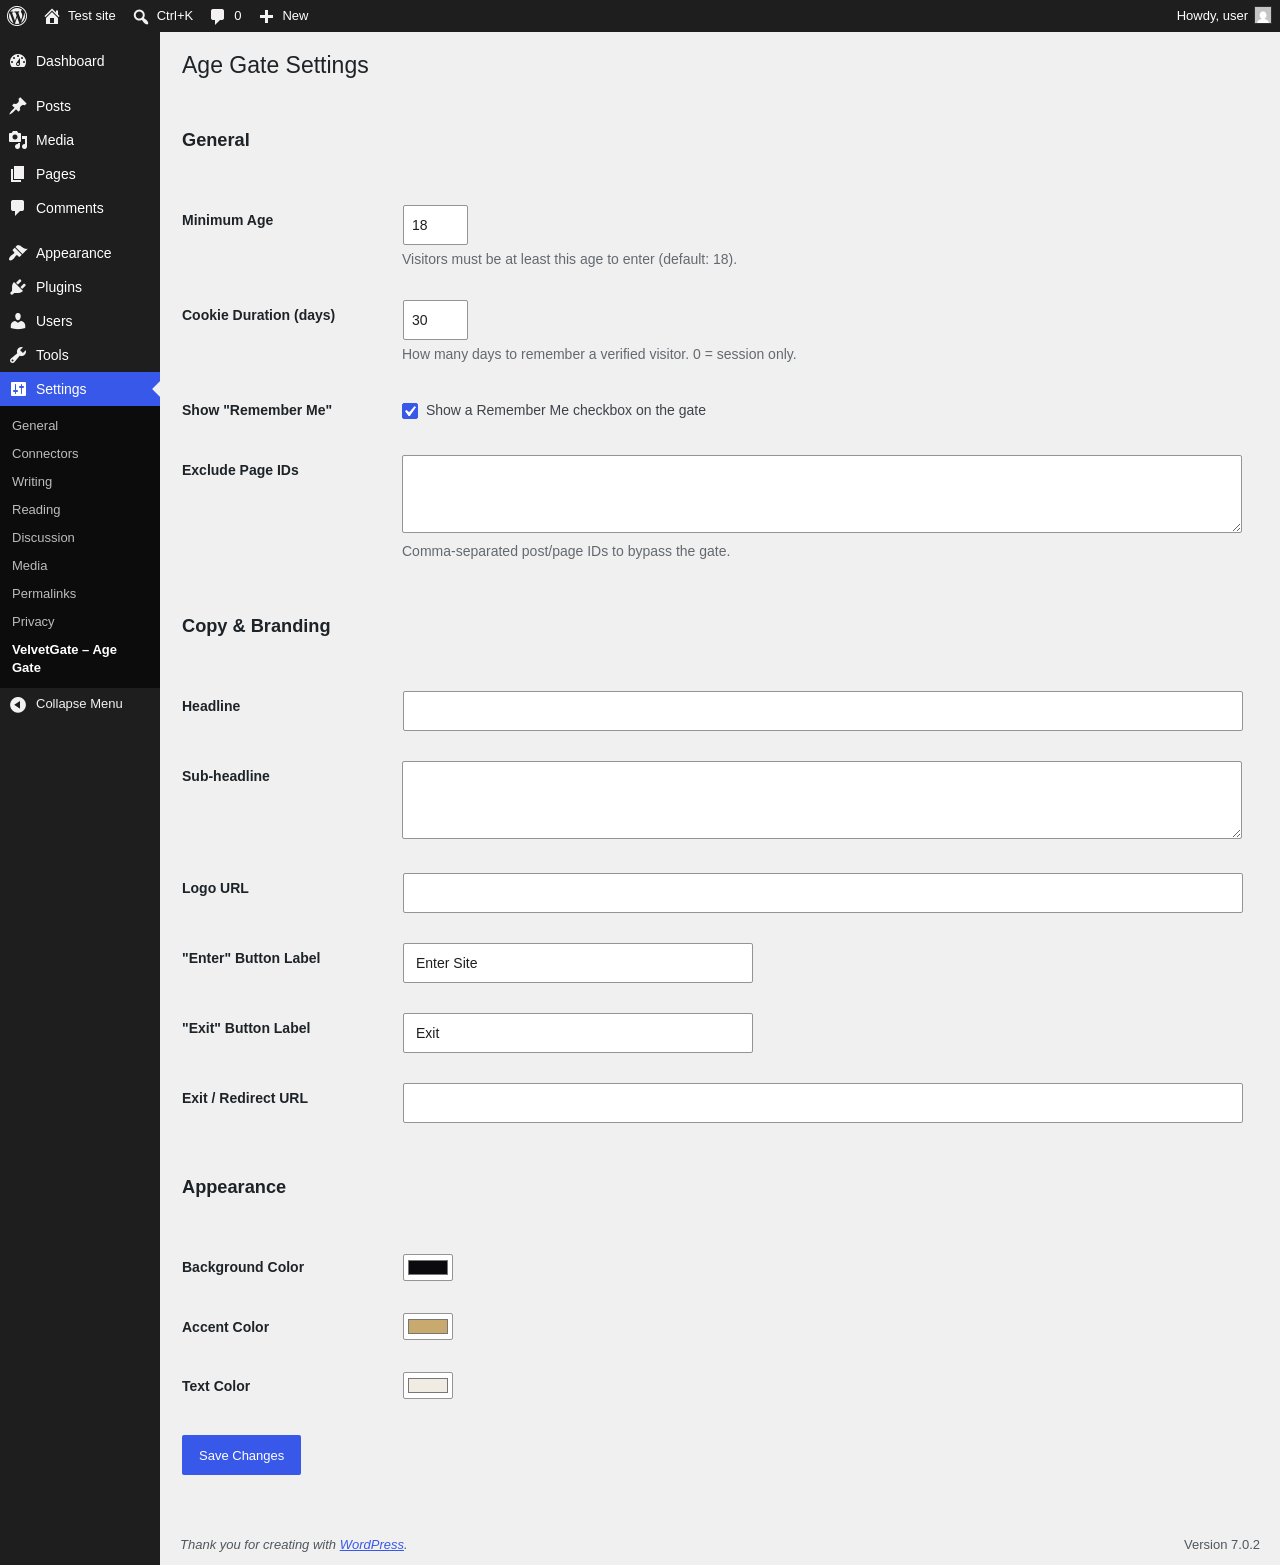Focus the Minimum Age number field

[x=435, y=225]
